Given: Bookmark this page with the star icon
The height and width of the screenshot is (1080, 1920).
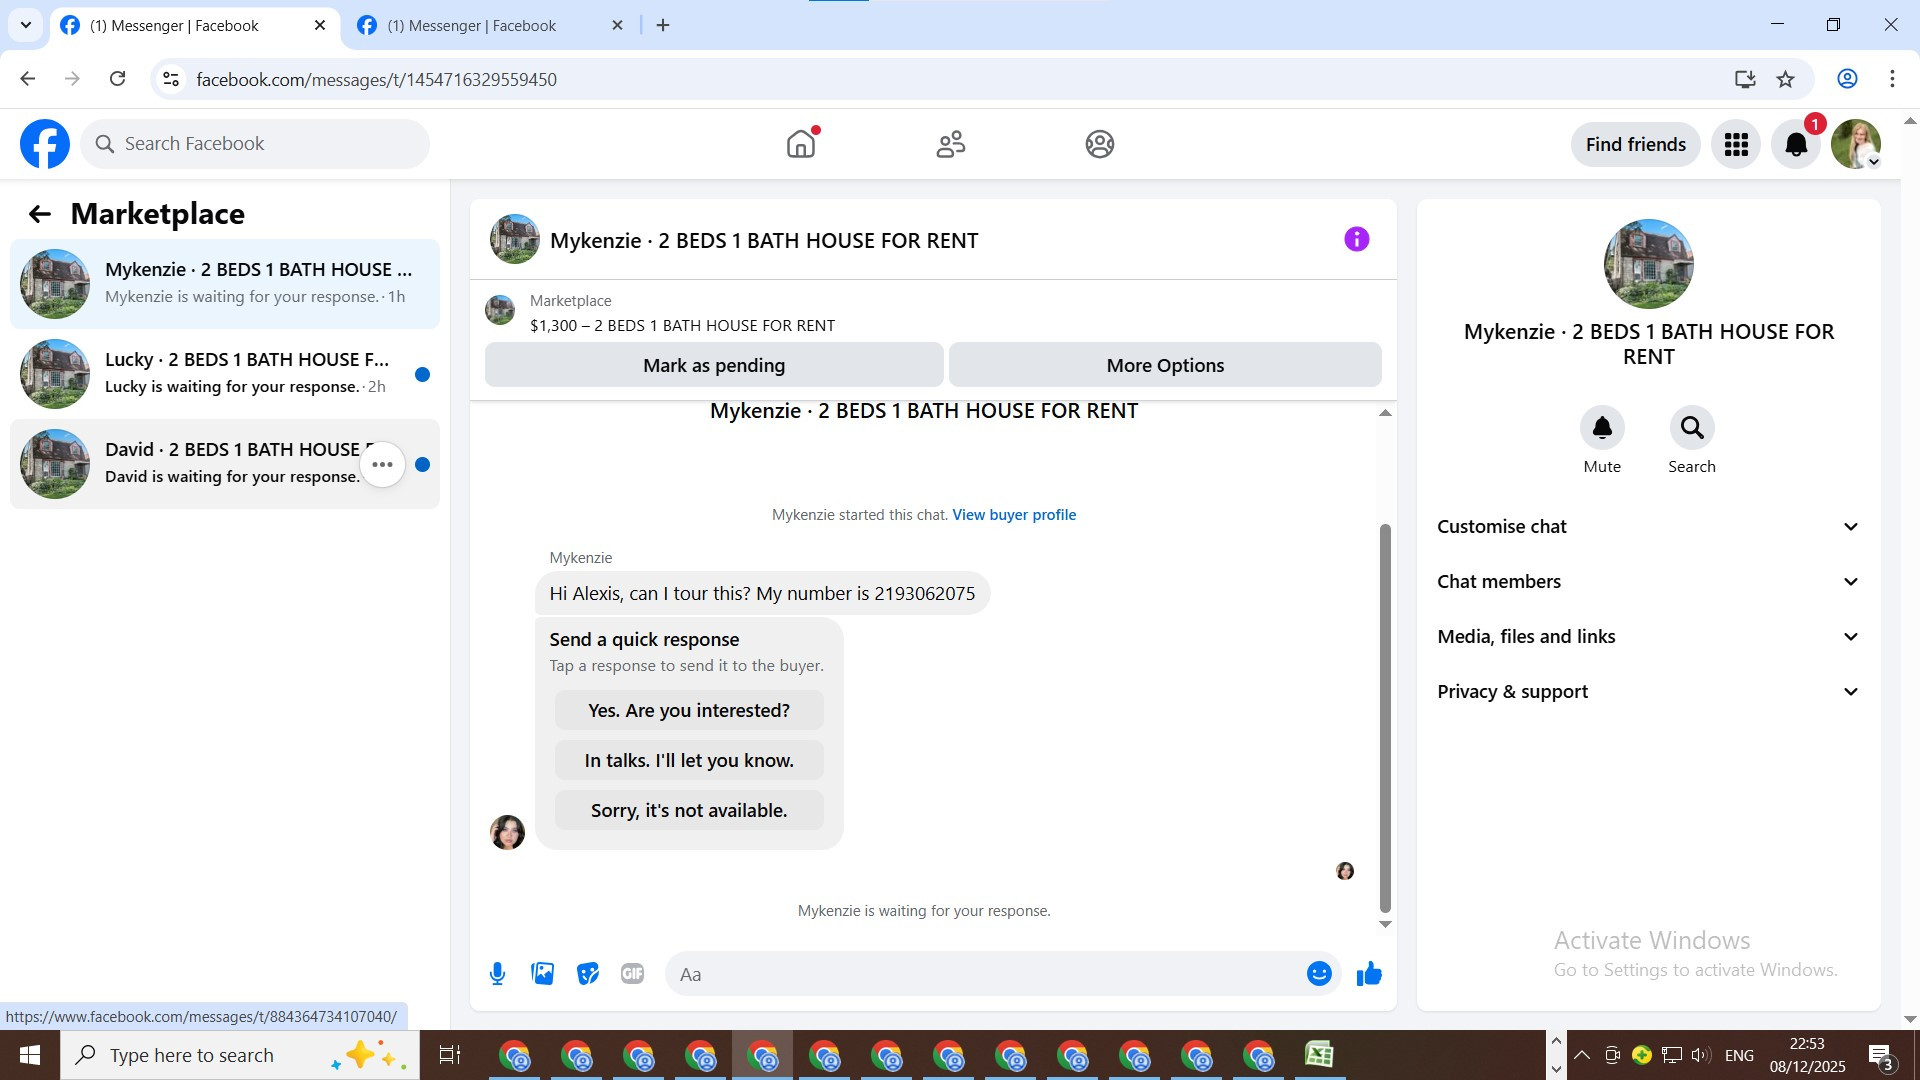Looking at the screenshot, I should coord(1786,79).
